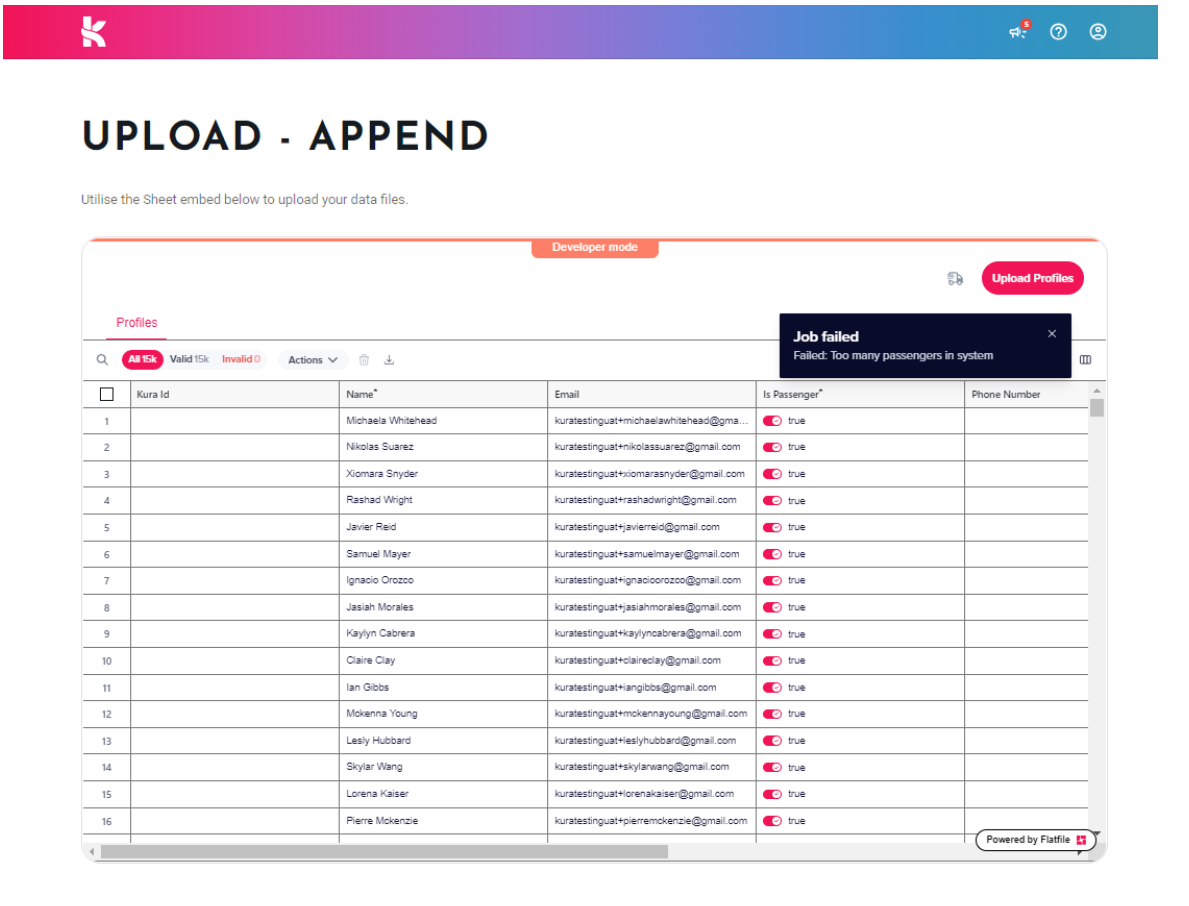Click the truck jobs icon beside Upload Profiles
The height and width of the screenshot is (906, 1189).
click(955, 278)
